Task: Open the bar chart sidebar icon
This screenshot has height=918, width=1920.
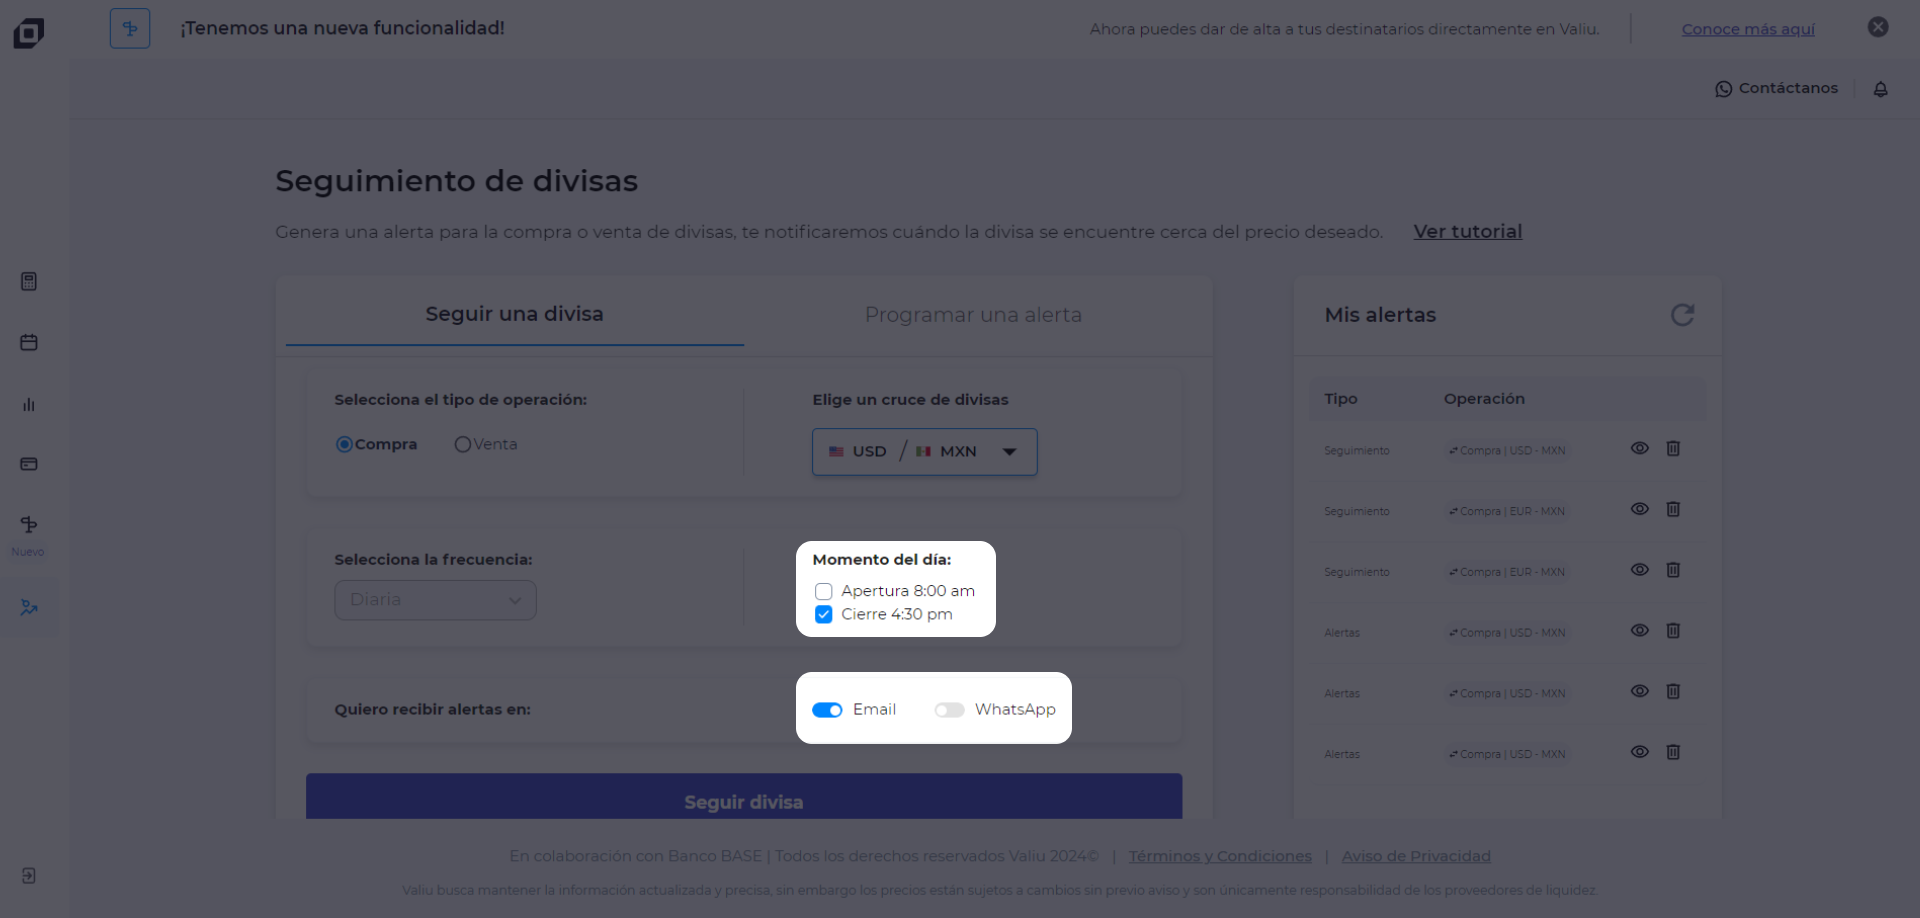Action: (29, 404)
